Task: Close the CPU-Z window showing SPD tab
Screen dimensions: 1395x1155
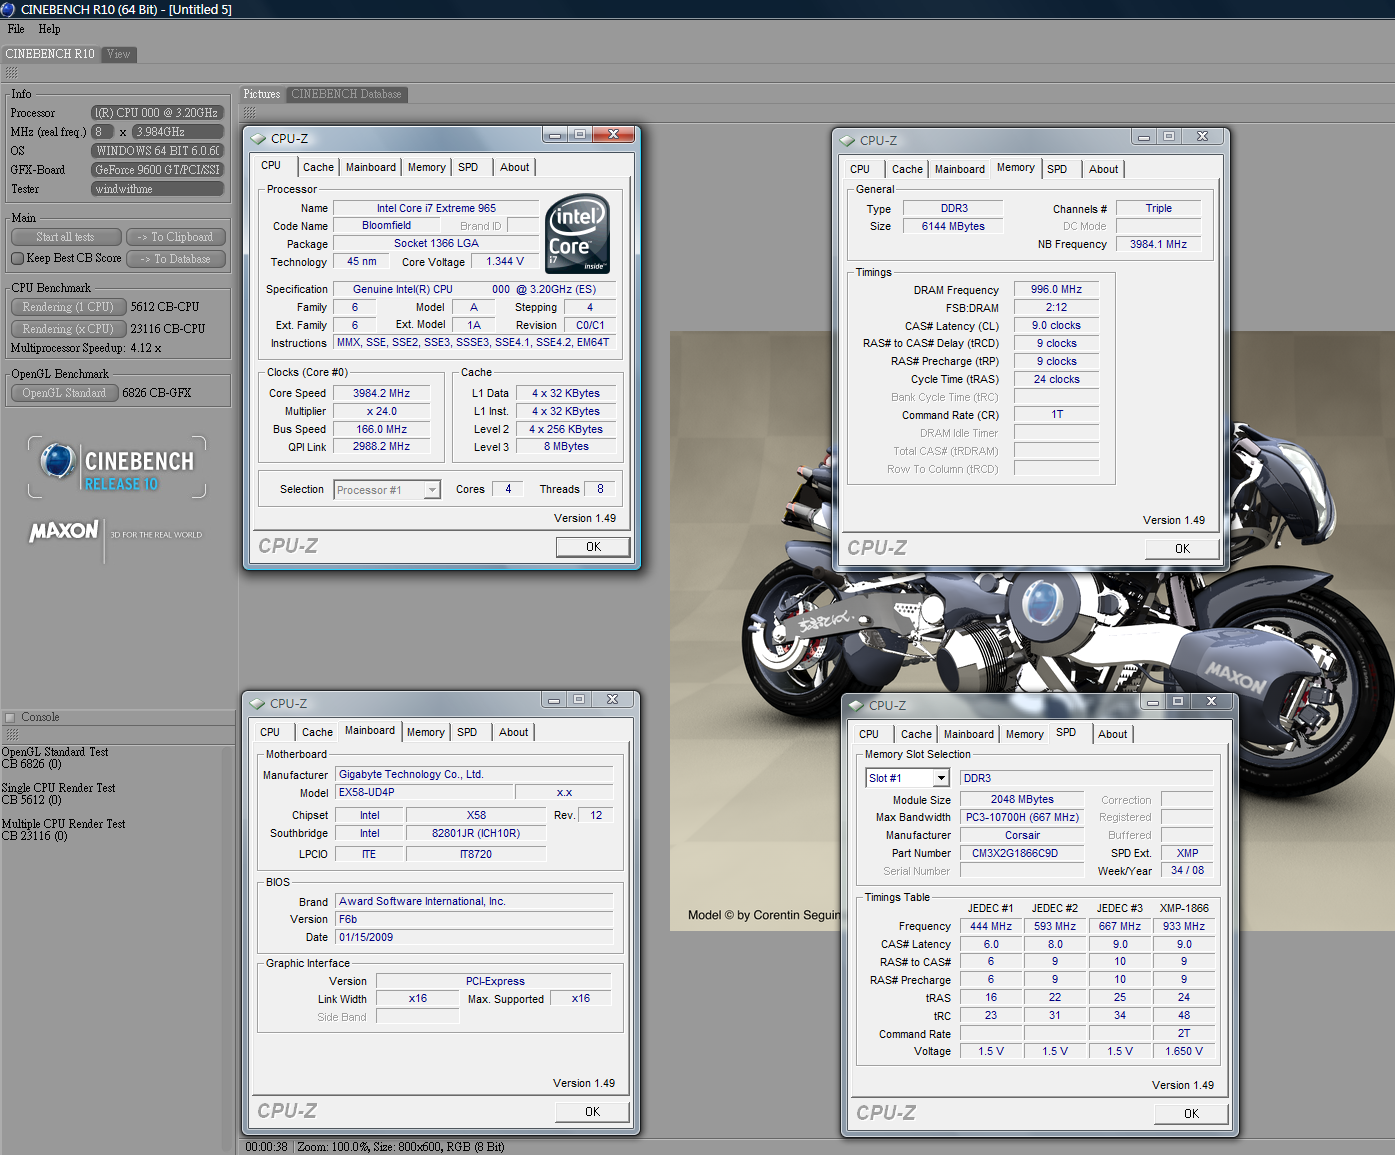Action: tap(1211, 702)
